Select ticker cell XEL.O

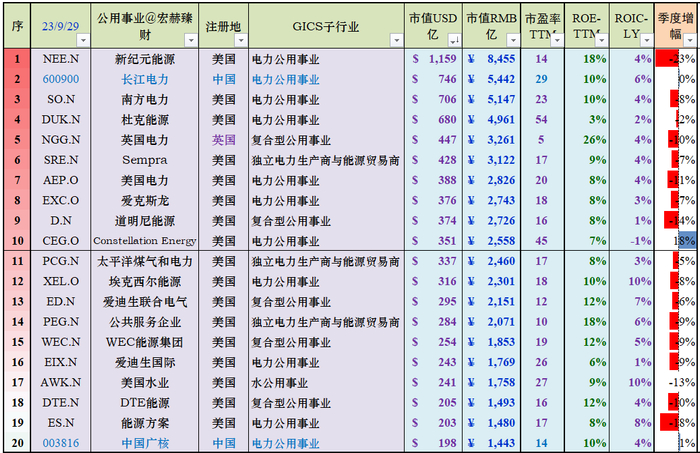[61, 281]
